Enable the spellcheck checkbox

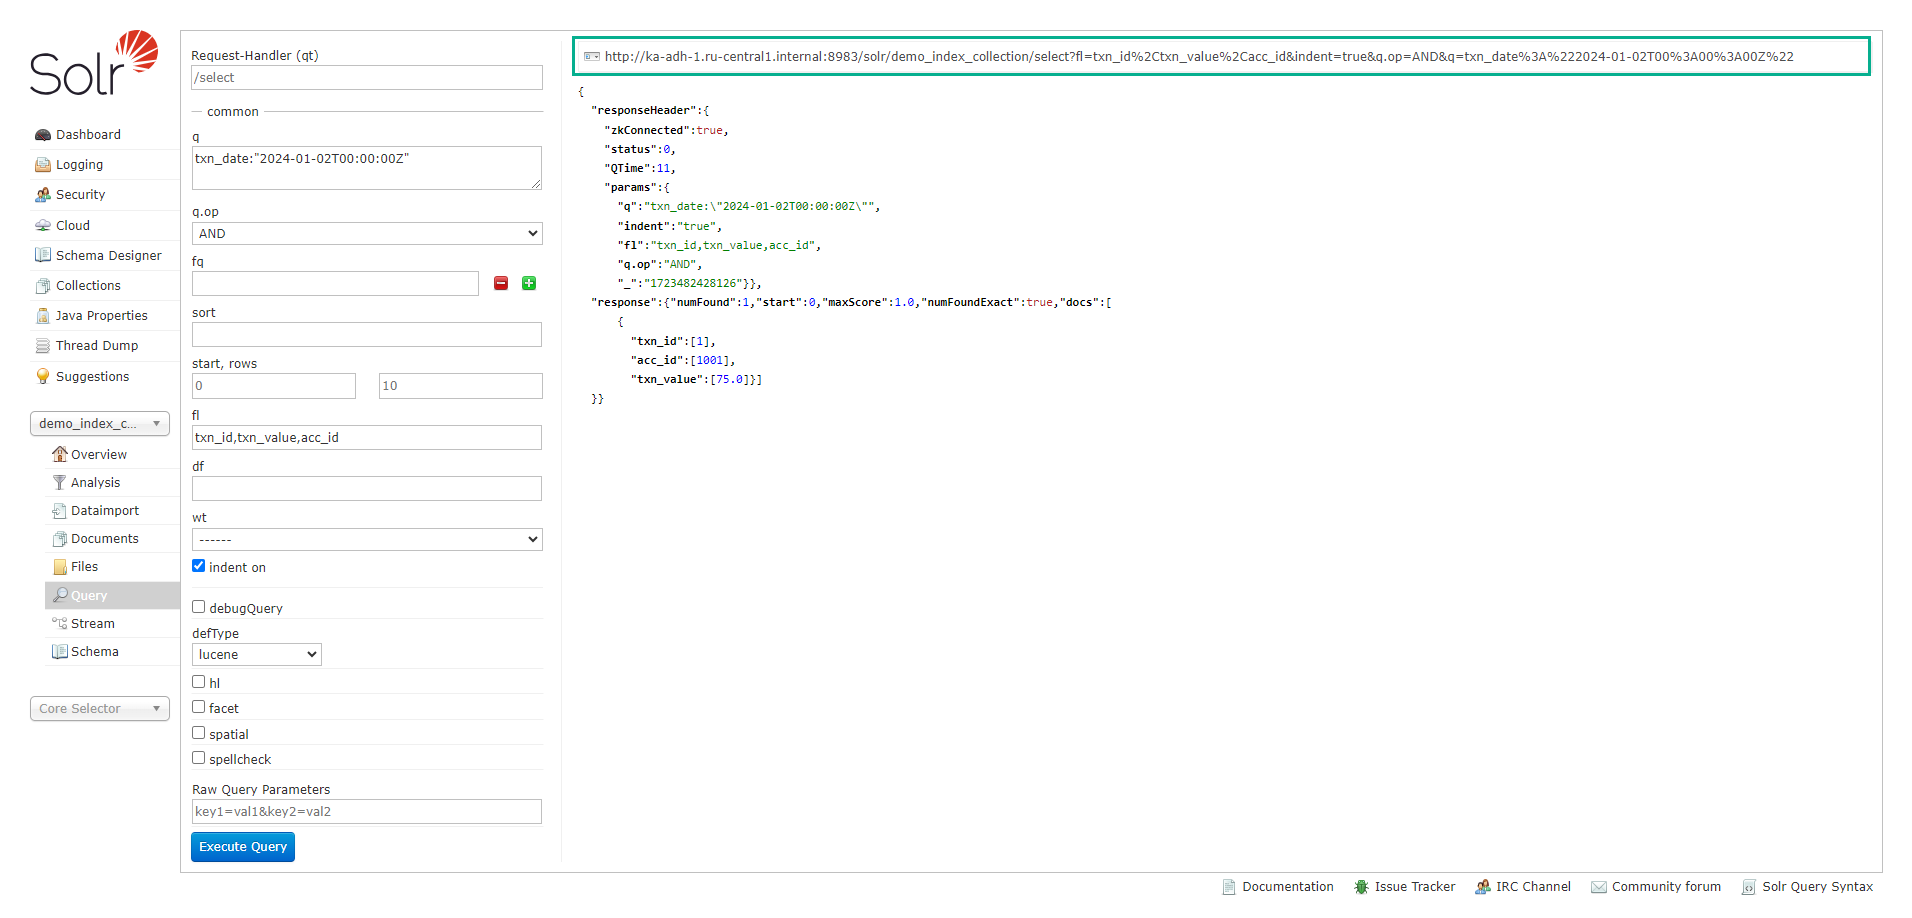coord(199,758)
